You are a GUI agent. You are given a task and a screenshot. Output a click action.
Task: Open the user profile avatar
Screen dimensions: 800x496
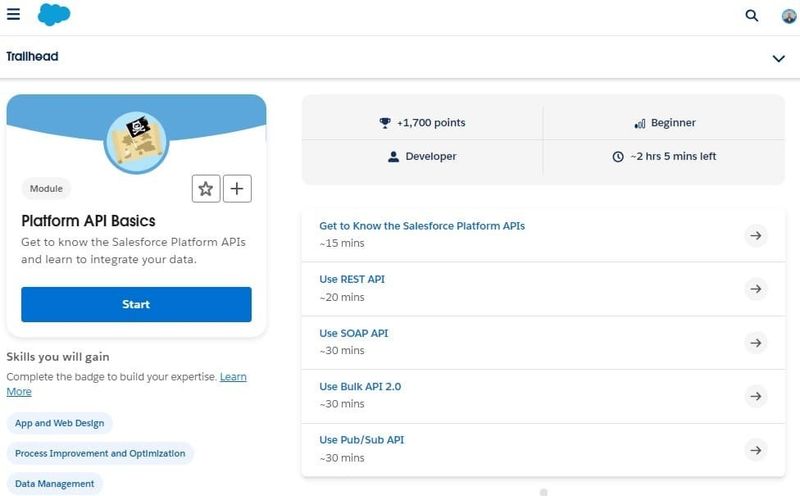point(789,16)
